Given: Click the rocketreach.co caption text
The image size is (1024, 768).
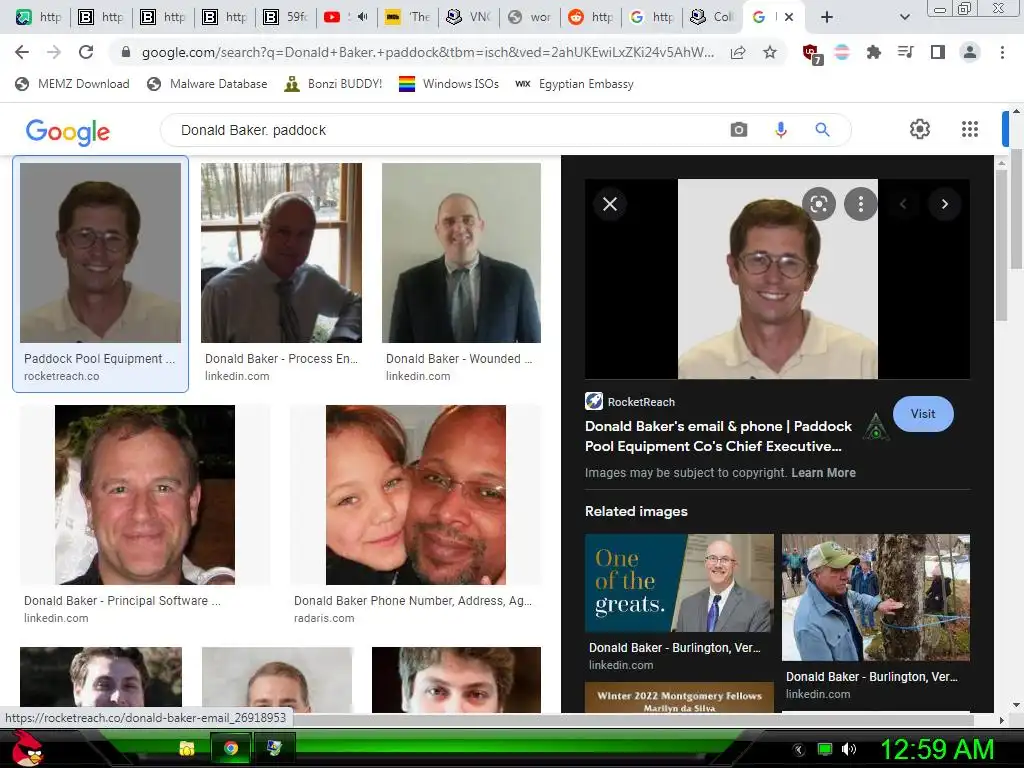Looking at the screenshot, I should click(61, 376).
